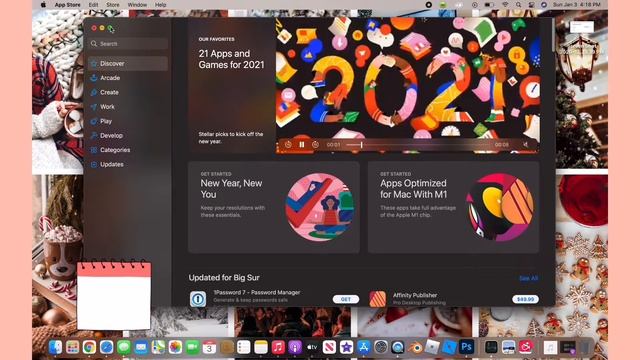This screenshot has width=640, height=360.
Task: Open the App Store menu
Action: point(67,5)
